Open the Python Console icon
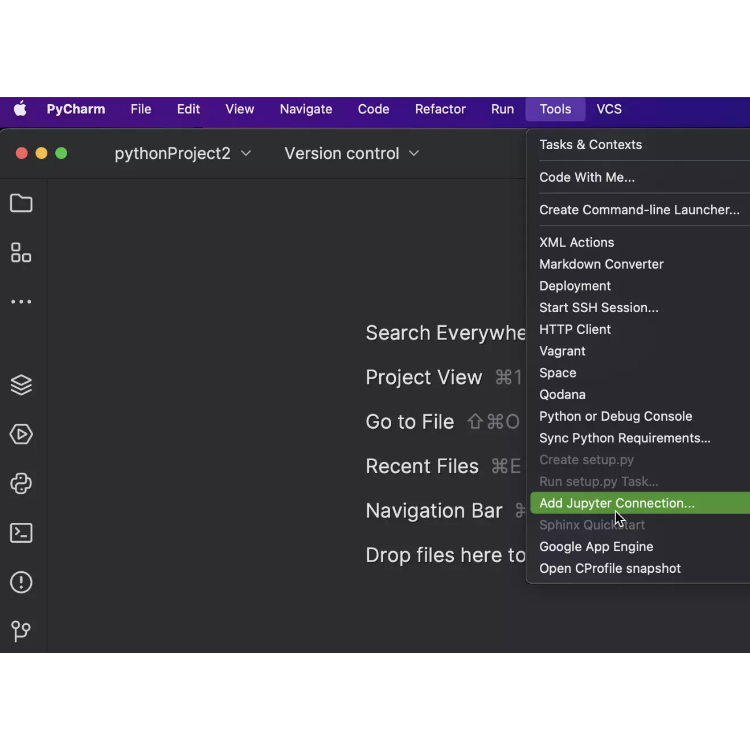The height and width of the screenshot is (750, 750). (21, 484)
